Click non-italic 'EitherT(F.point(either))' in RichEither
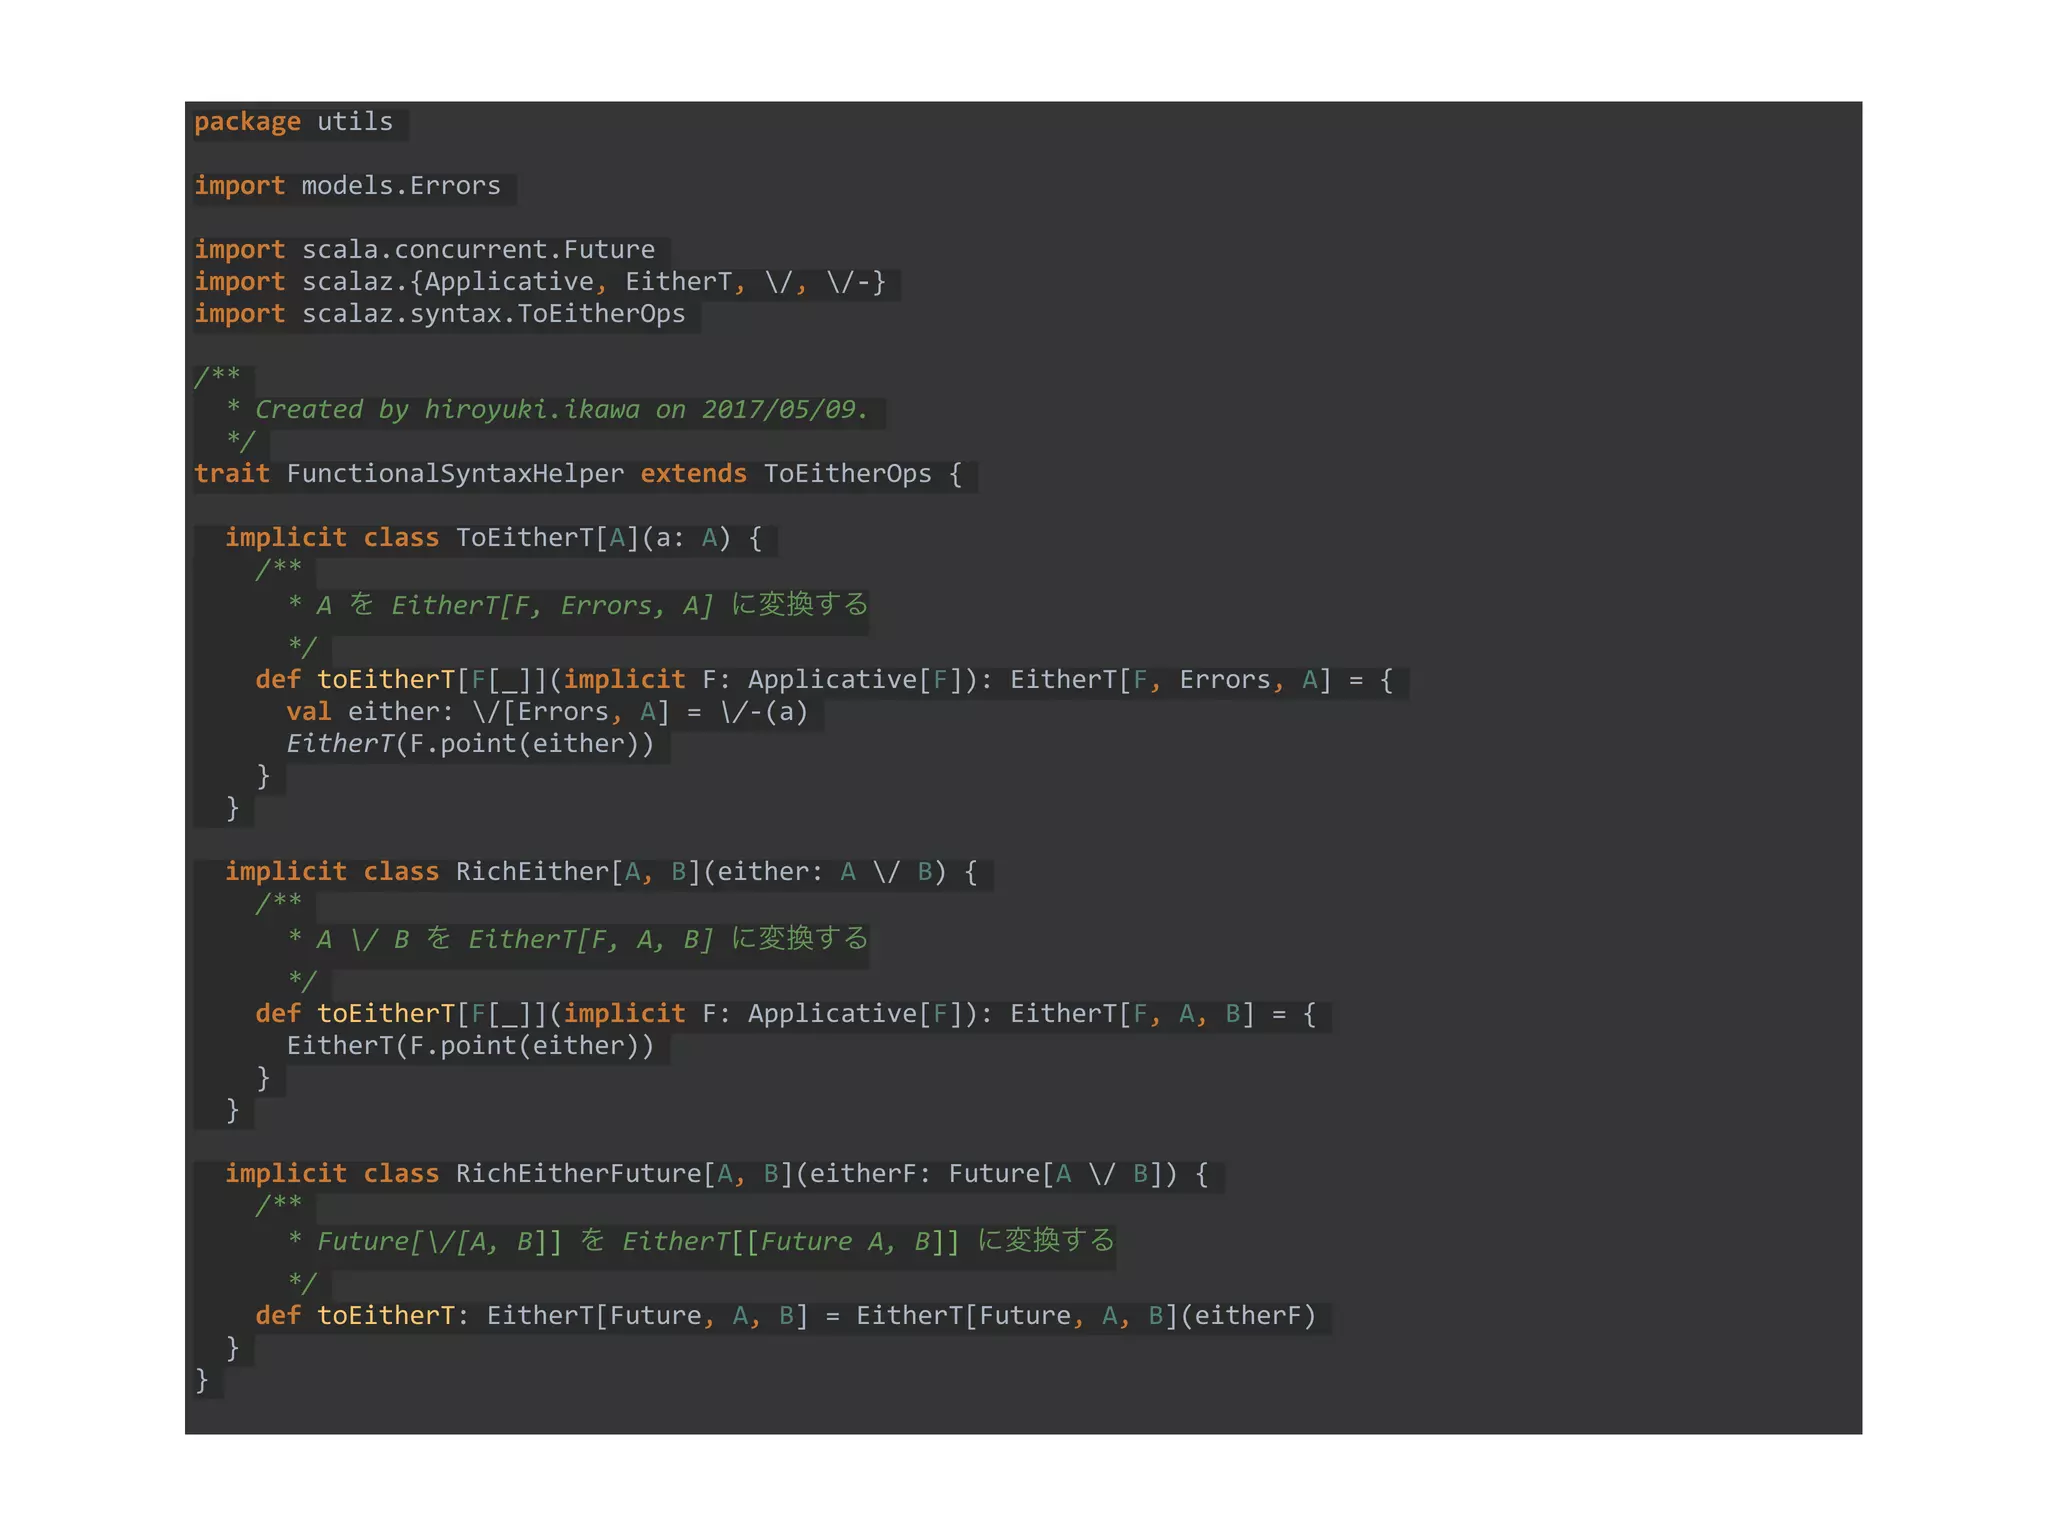 coord(470,1046)
